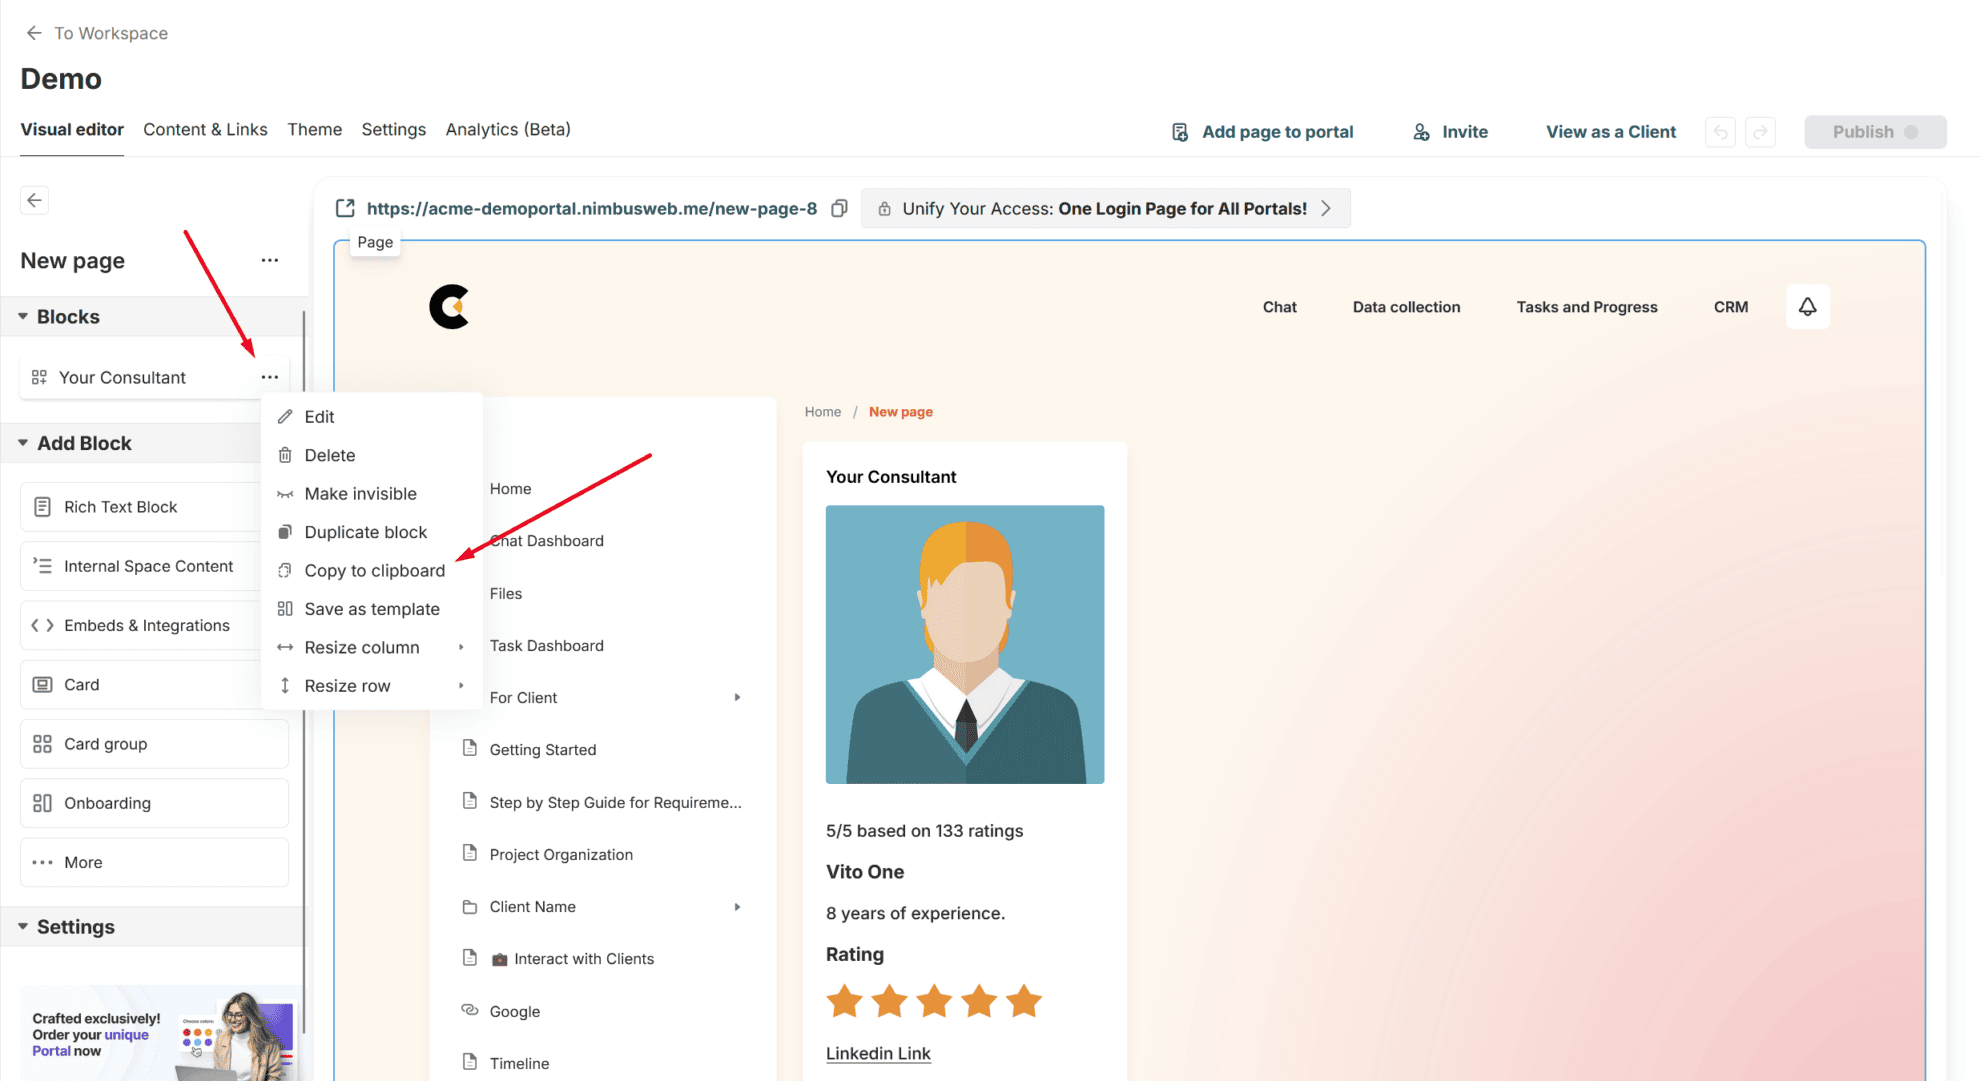The image size is (1980, 1081).
Task: Expand the Client Name folder
Action: coord(737,907)
